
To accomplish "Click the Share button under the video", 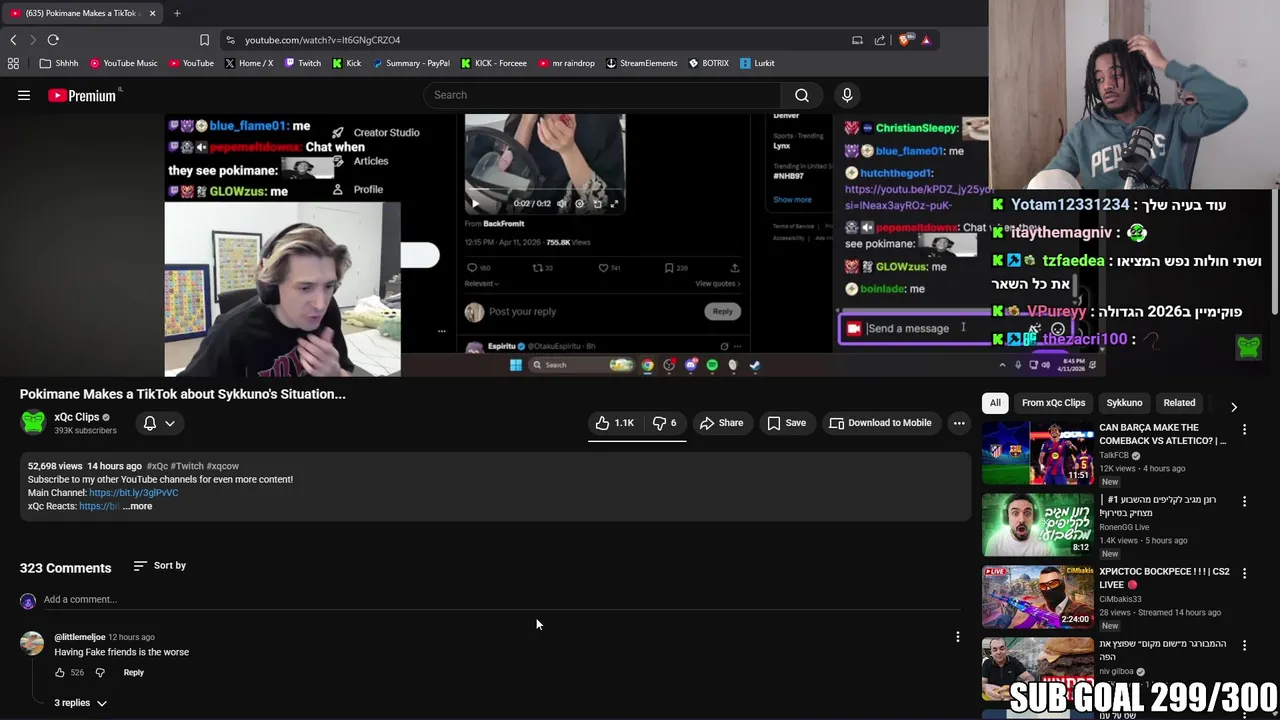I will point(721,423).
